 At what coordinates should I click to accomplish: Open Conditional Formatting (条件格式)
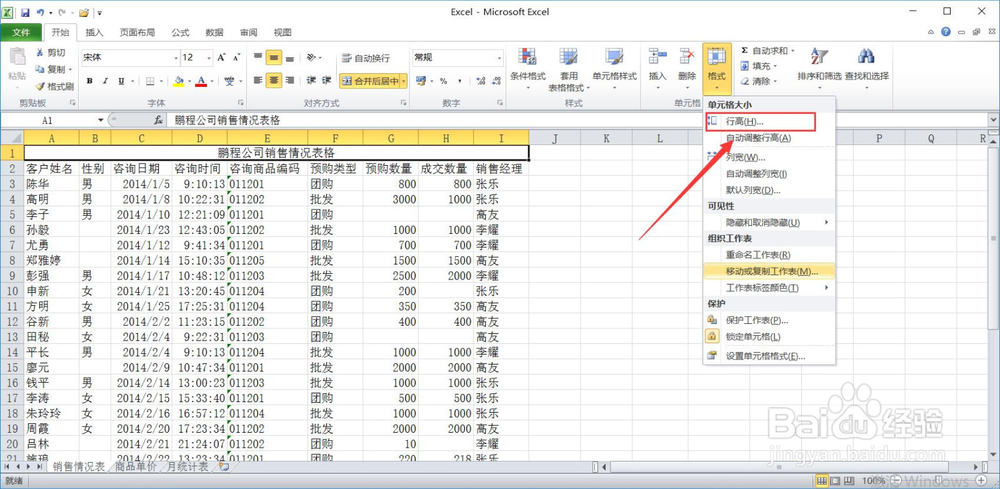[527, 69]
